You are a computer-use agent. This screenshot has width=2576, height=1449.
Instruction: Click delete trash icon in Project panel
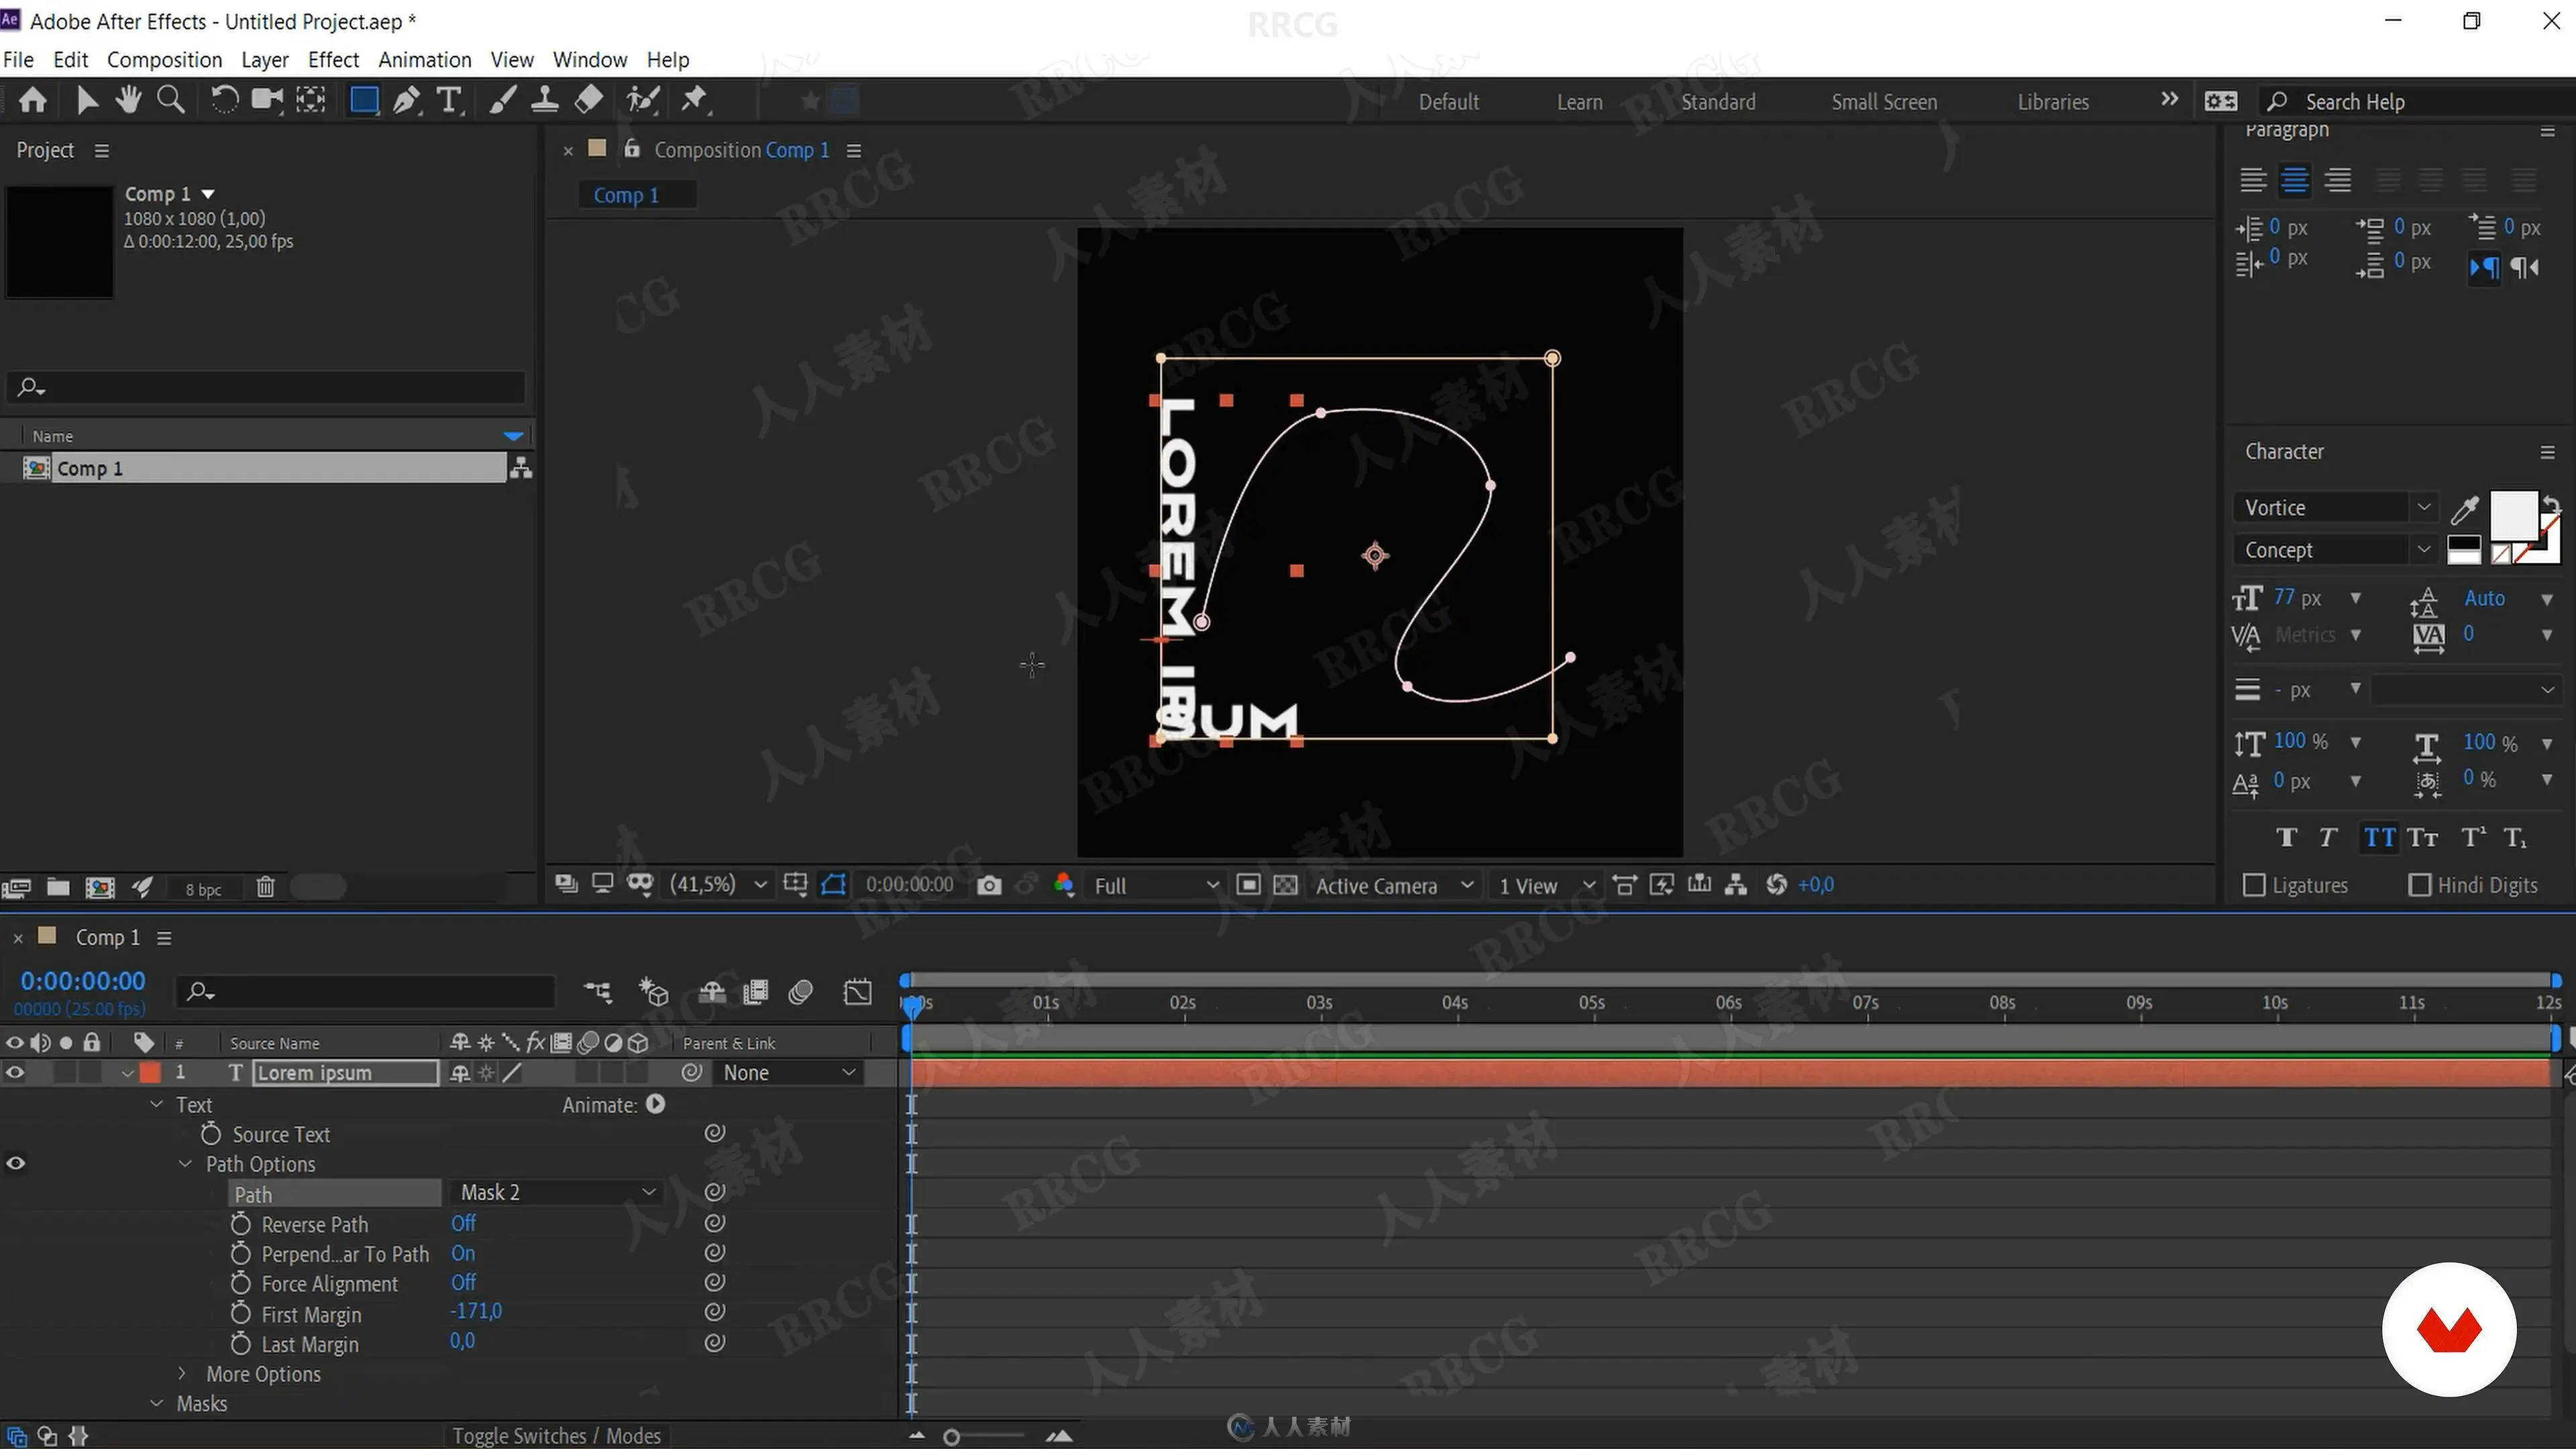[x=265, y=887]
